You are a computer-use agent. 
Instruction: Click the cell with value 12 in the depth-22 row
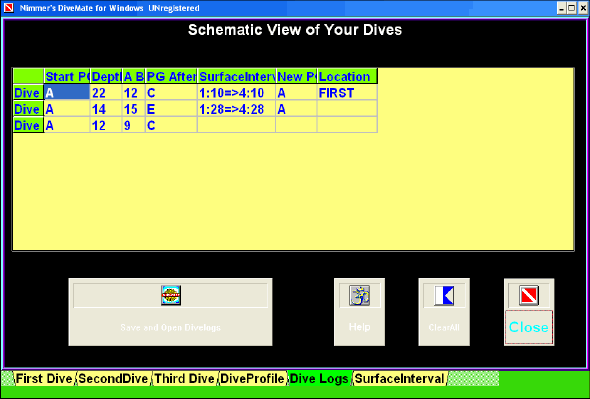[134, 93]
